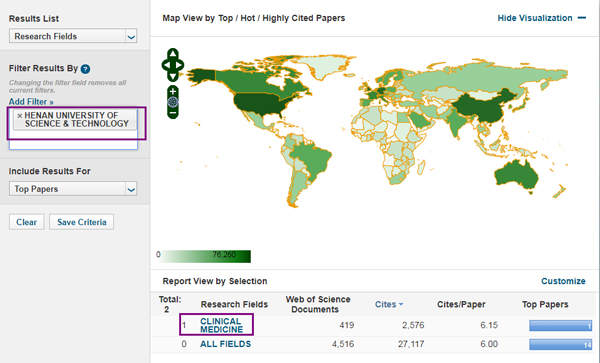The height and width of the screenshot is (363, 600).
Task: Zoom out on the map with the minus
Action: click(x=173, y=113)
